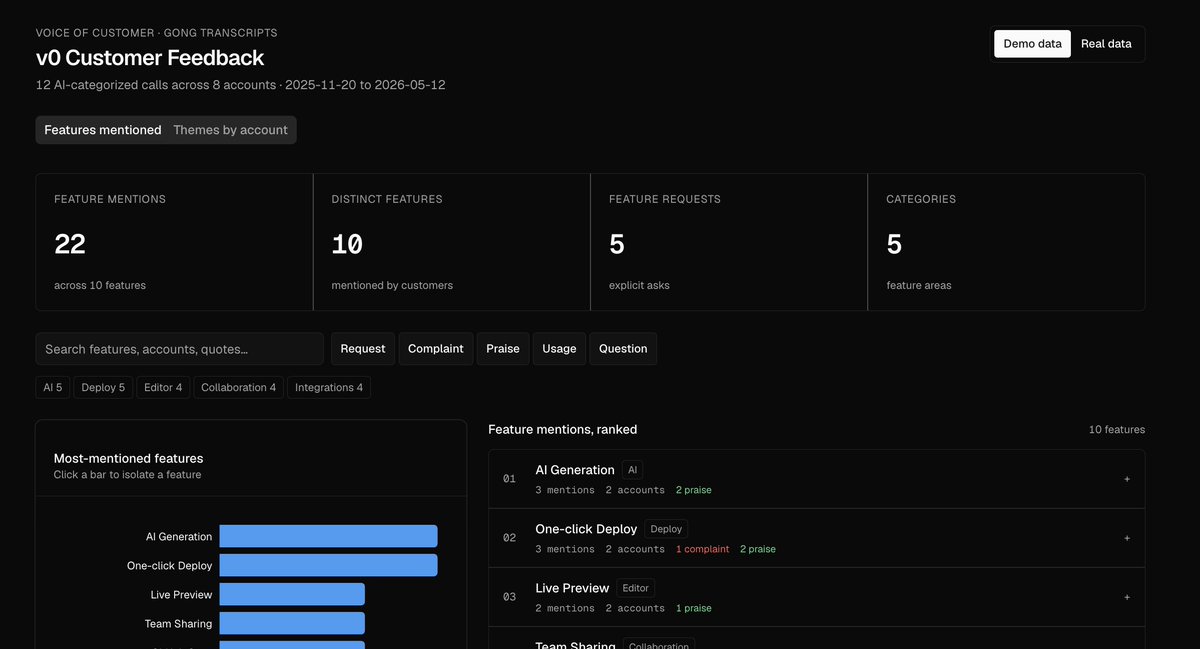Click the '2 praise' label under AI Generation
Viewport: 1200px width, 649px height.
coord(694,490)
